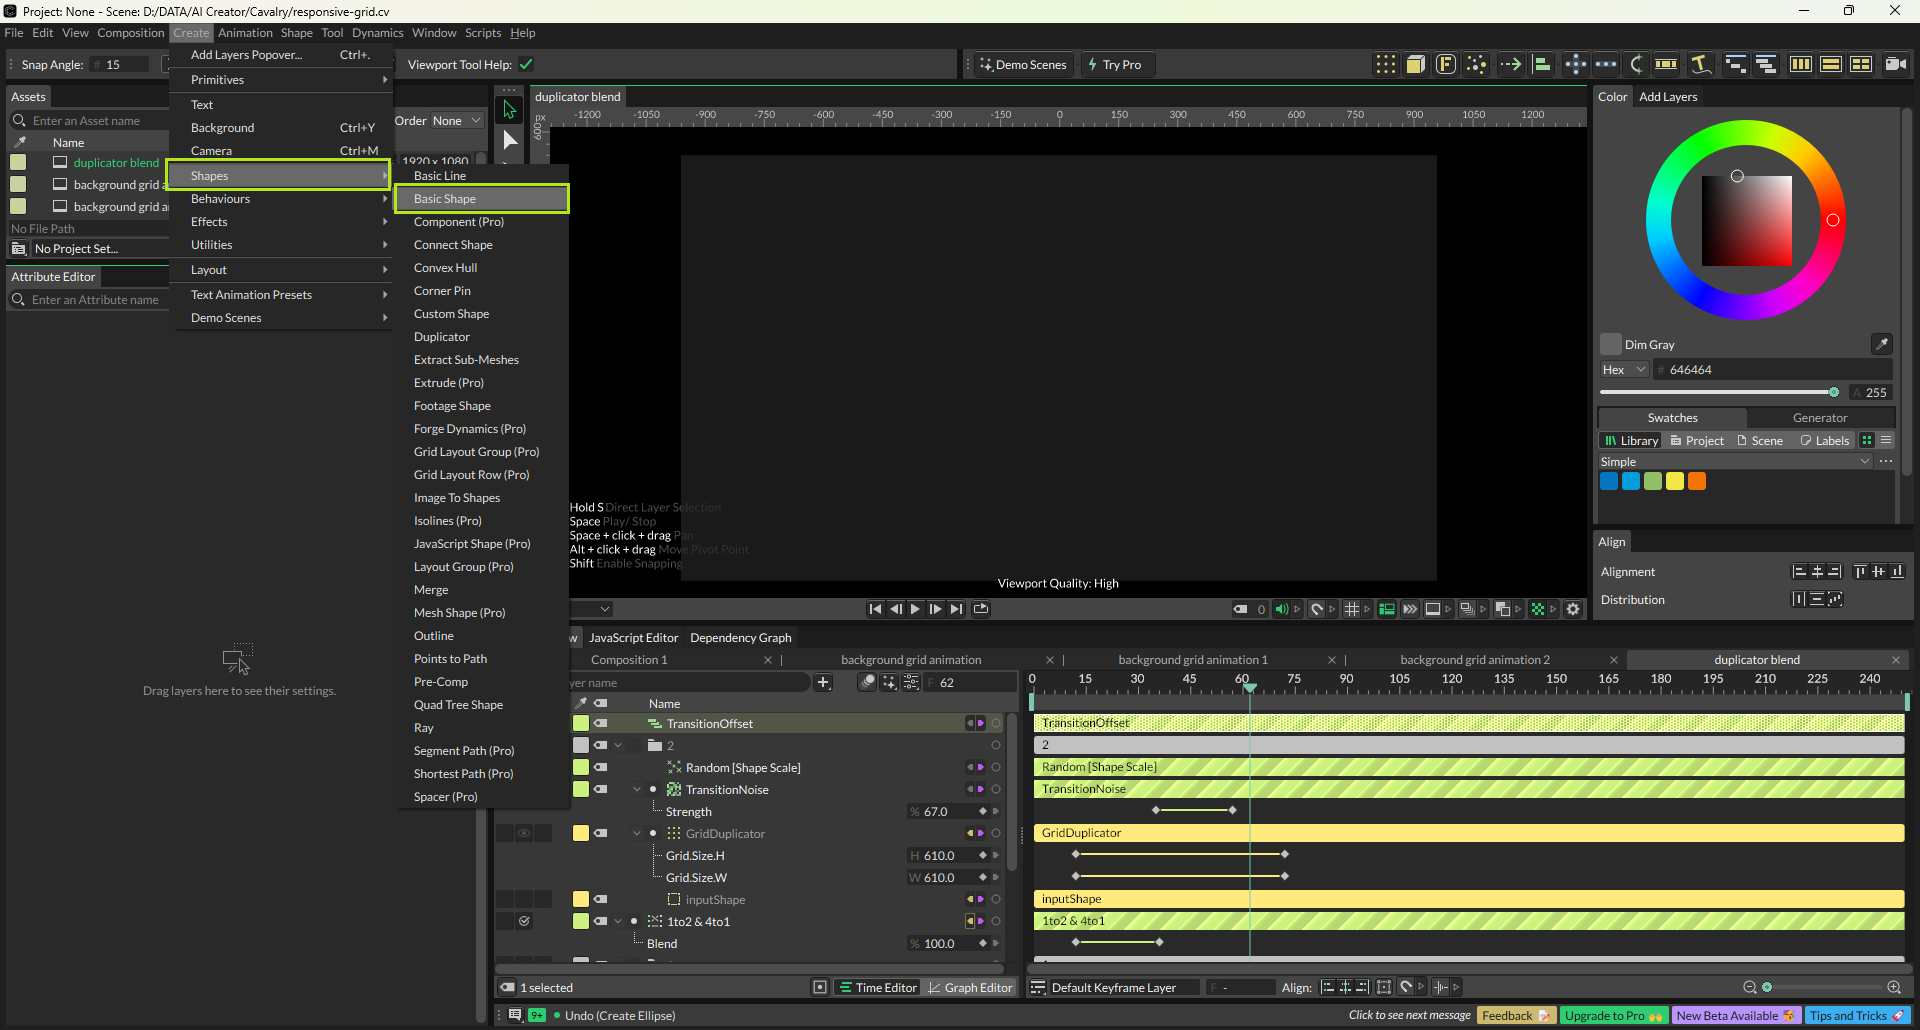Click the plus button beside layer search

click(823, 682)
